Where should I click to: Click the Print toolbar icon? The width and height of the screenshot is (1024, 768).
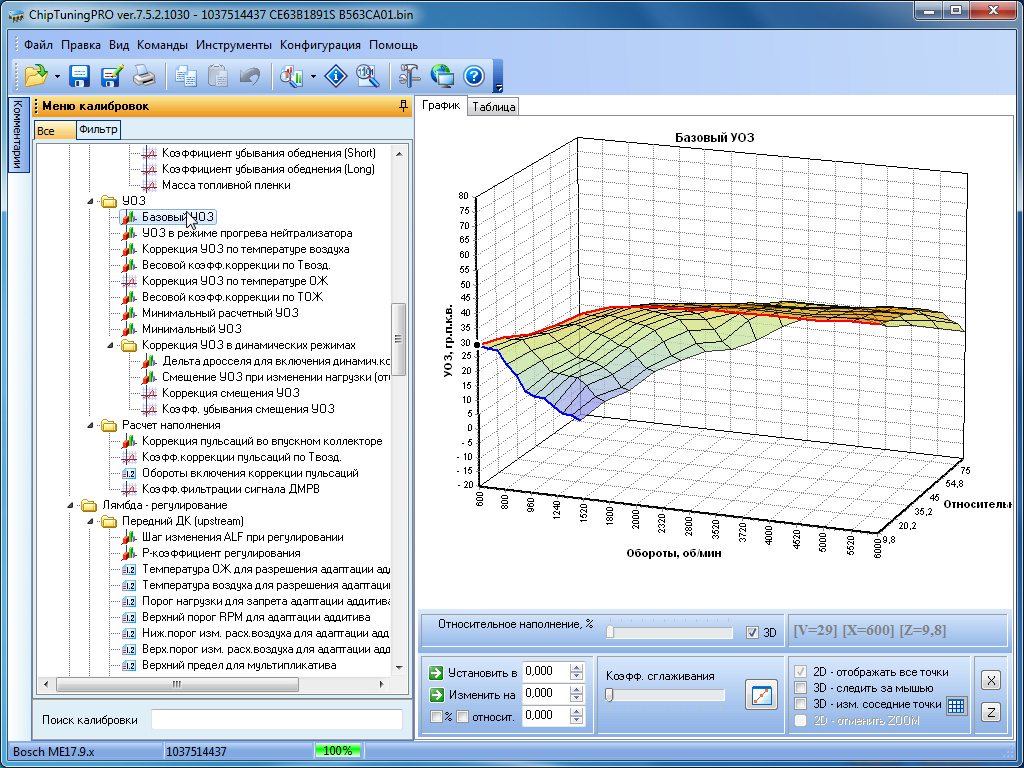point(143,76)
